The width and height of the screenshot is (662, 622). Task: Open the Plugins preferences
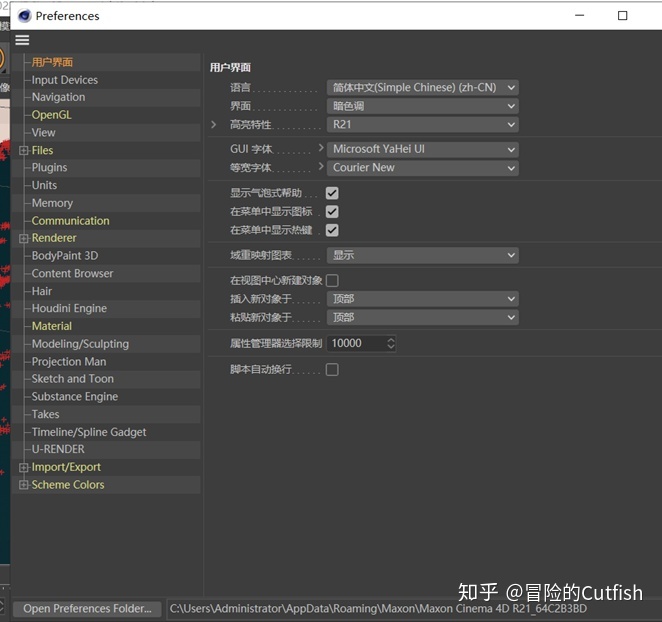(49, 168)
